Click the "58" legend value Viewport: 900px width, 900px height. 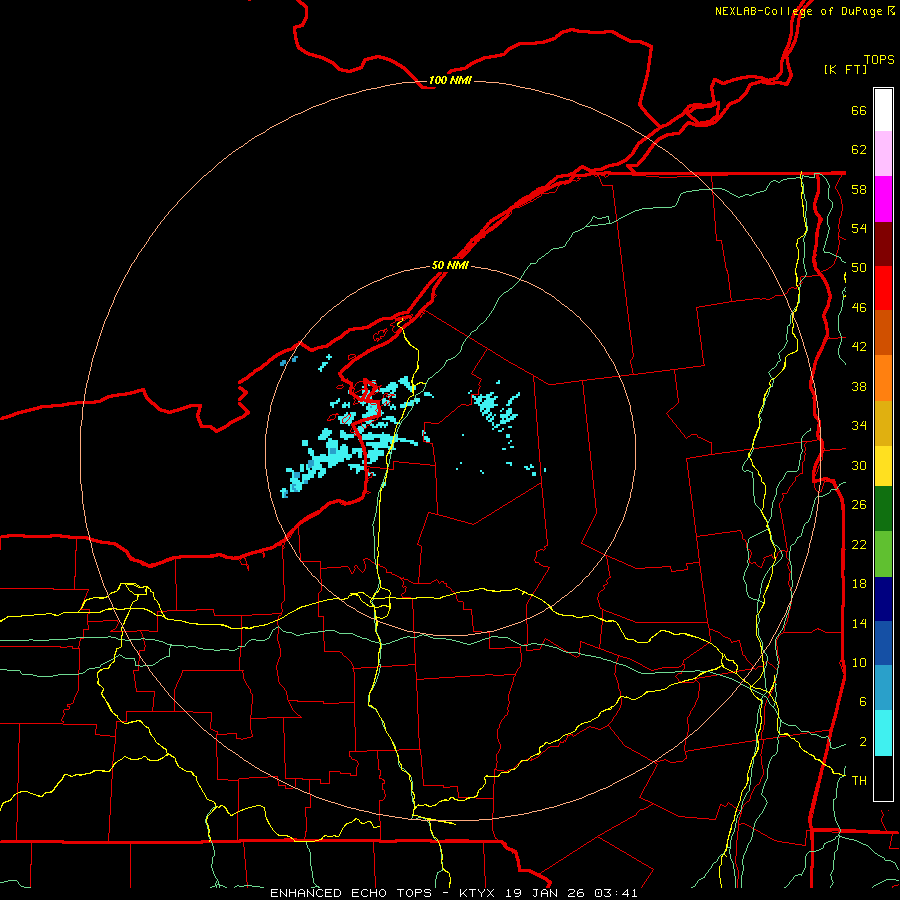coord(859,189)
